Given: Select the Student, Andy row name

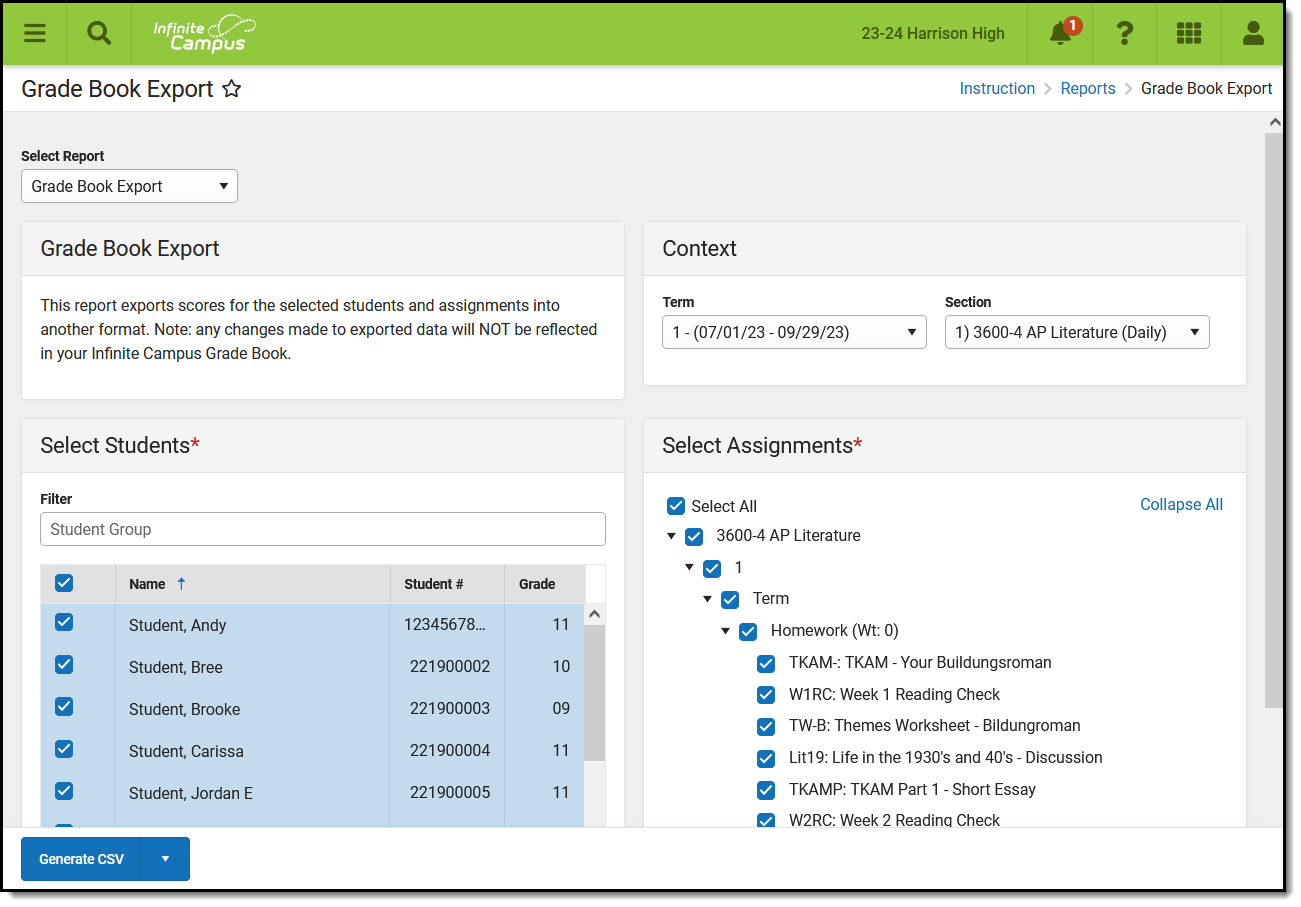Looking at the screenshot, I should click(178, 626).
